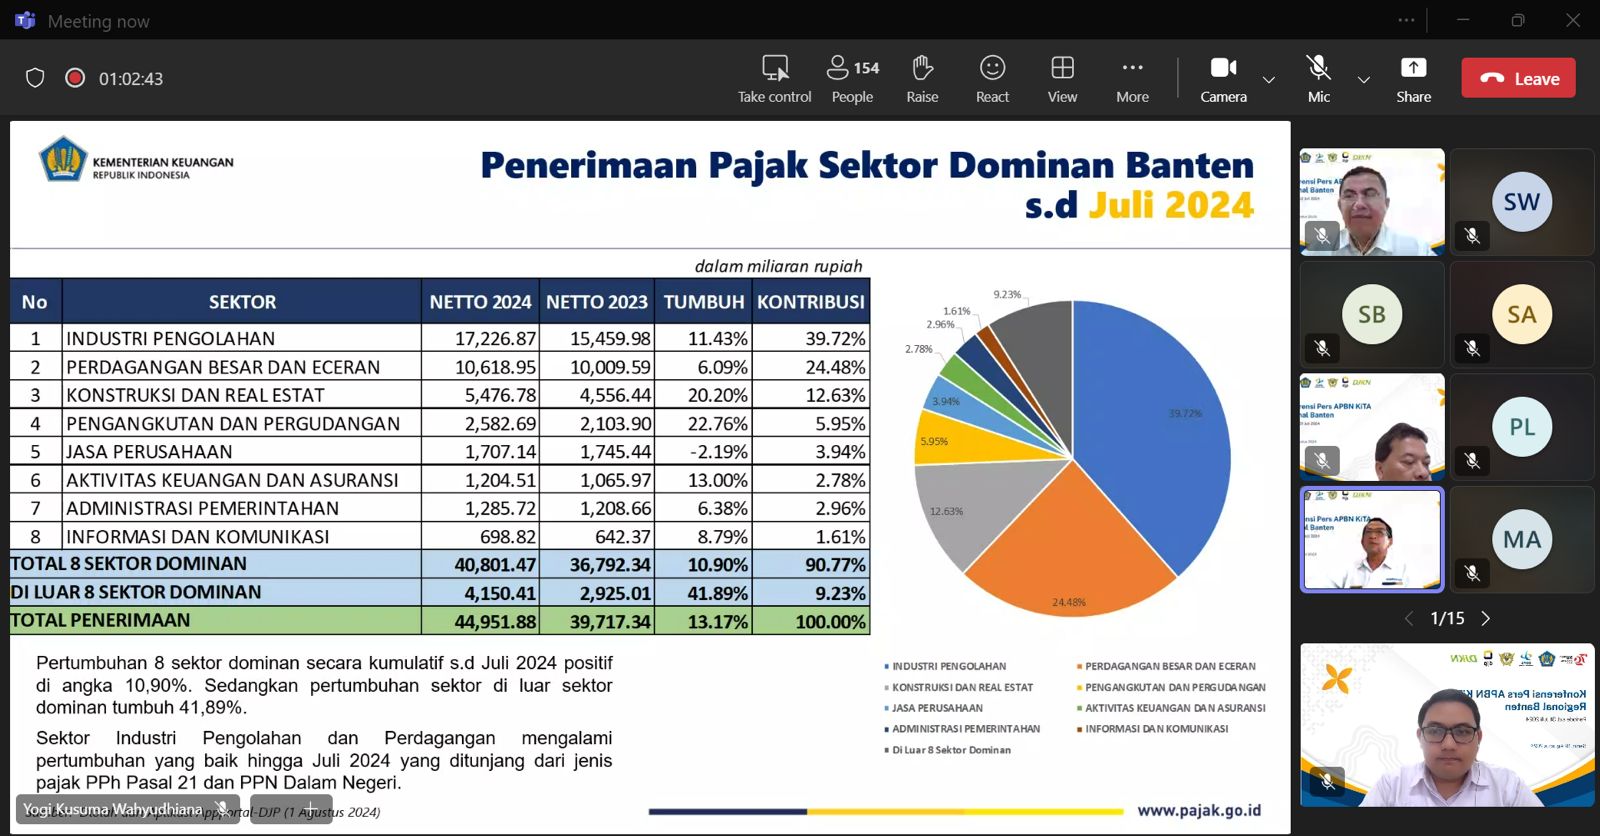This screenshot has width=1600, height=836.
Task: Go to next page of participants
Action: click(x=1486, y=619)
